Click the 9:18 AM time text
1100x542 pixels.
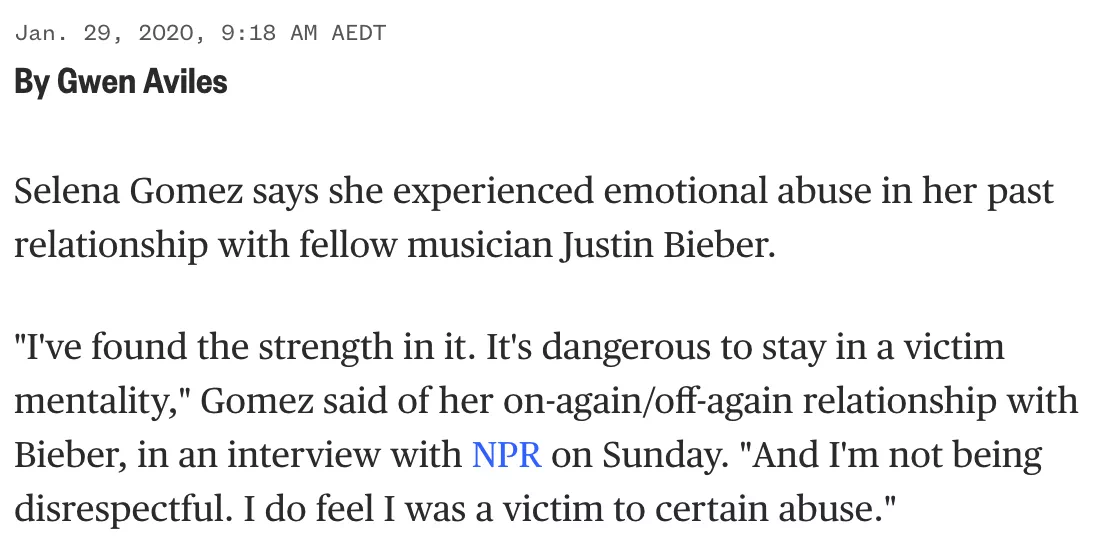pos(269,33)
